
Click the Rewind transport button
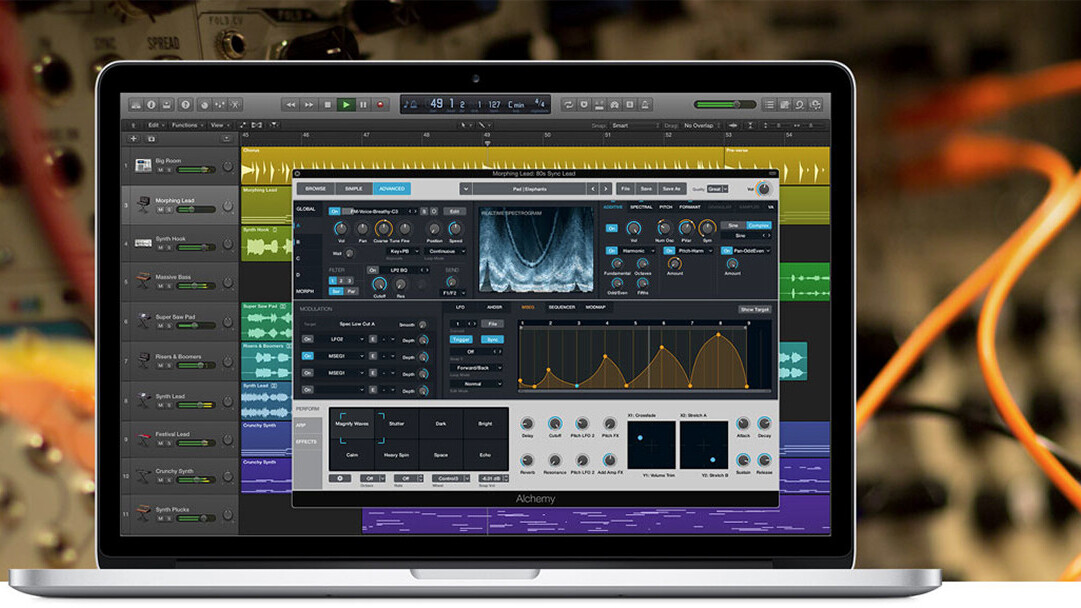click(x=290, y=104)
